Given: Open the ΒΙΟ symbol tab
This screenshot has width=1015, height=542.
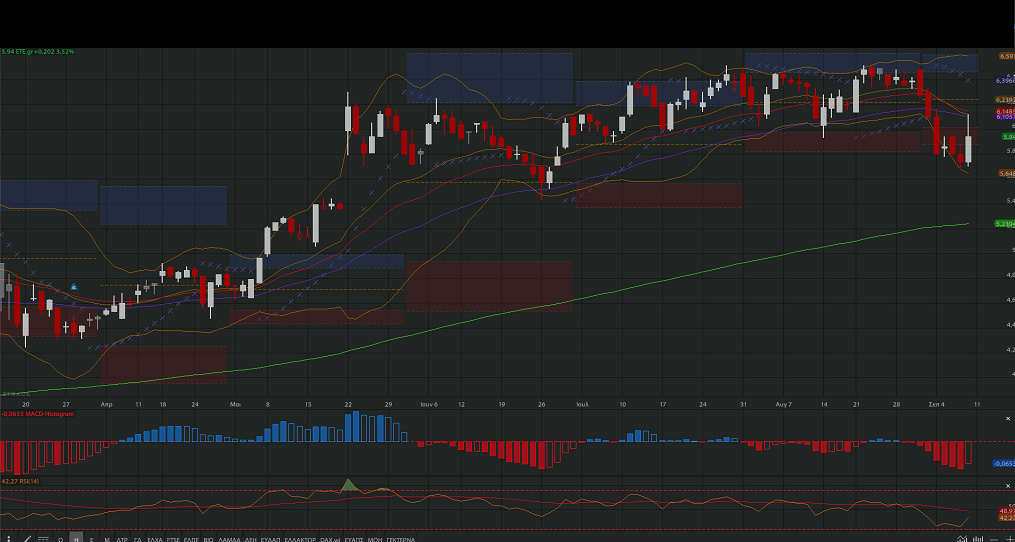Looking at the screenshot, I should point(208,539).
